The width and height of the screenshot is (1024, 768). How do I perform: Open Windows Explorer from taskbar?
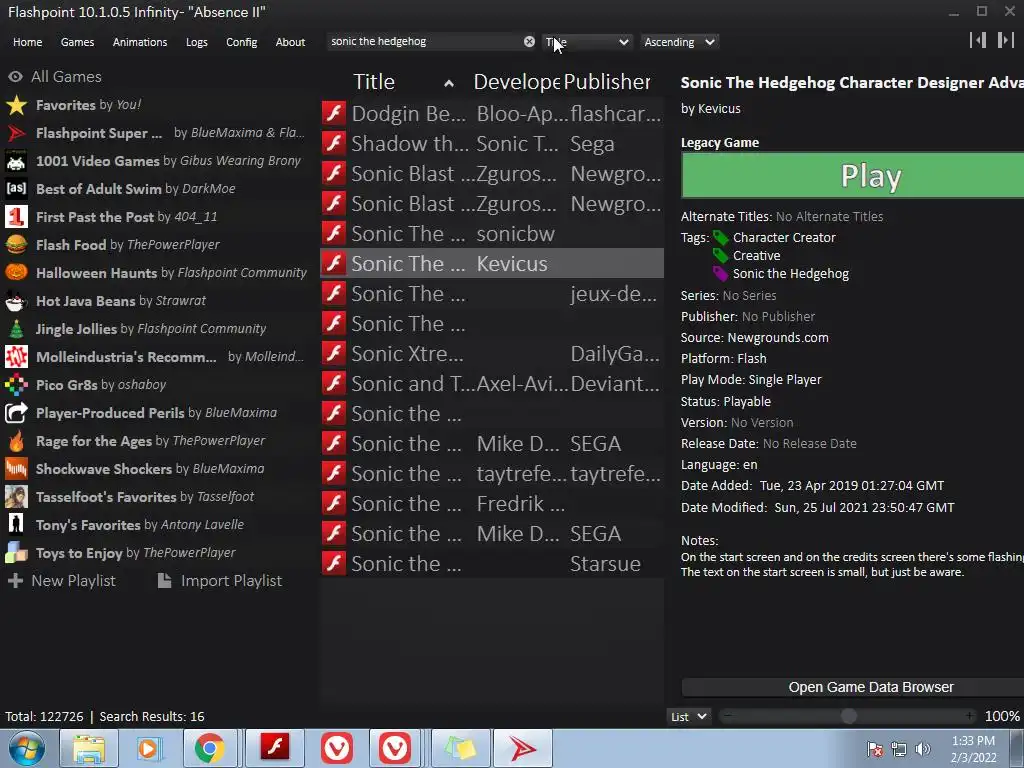(x=88, y=748)
